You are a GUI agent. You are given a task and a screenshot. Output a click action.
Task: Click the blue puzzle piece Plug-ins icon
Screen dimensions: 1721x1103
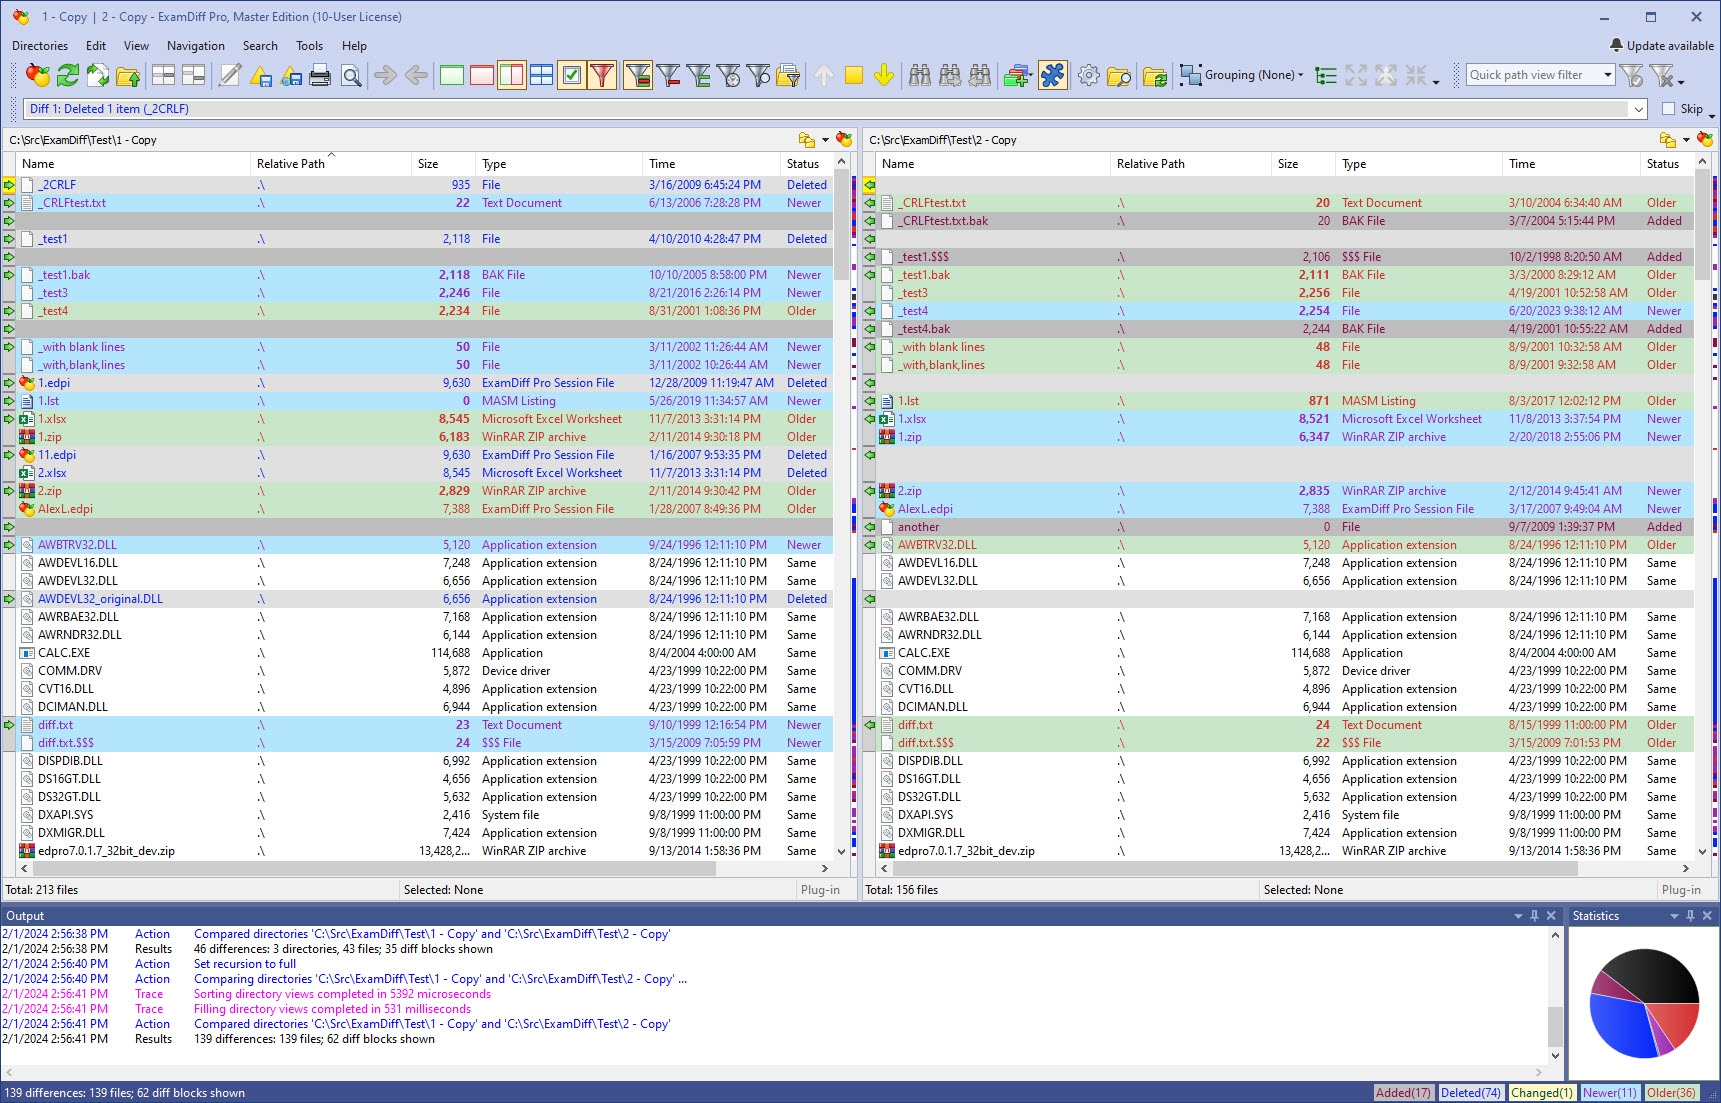[x=1053, y=75]
